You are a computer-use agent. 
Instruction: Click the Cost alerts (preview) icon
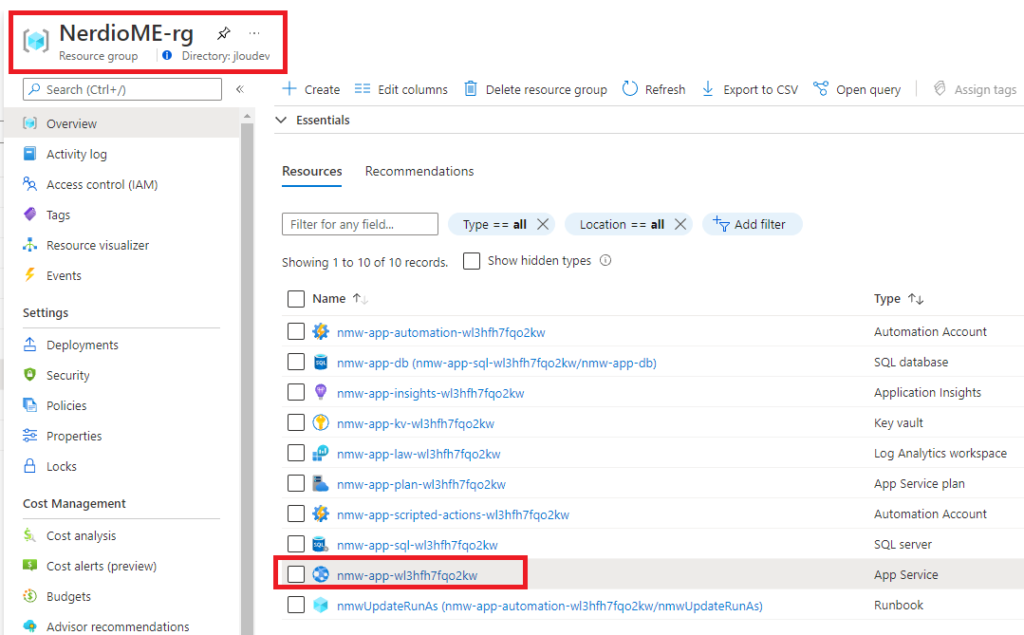pos(30,565)
